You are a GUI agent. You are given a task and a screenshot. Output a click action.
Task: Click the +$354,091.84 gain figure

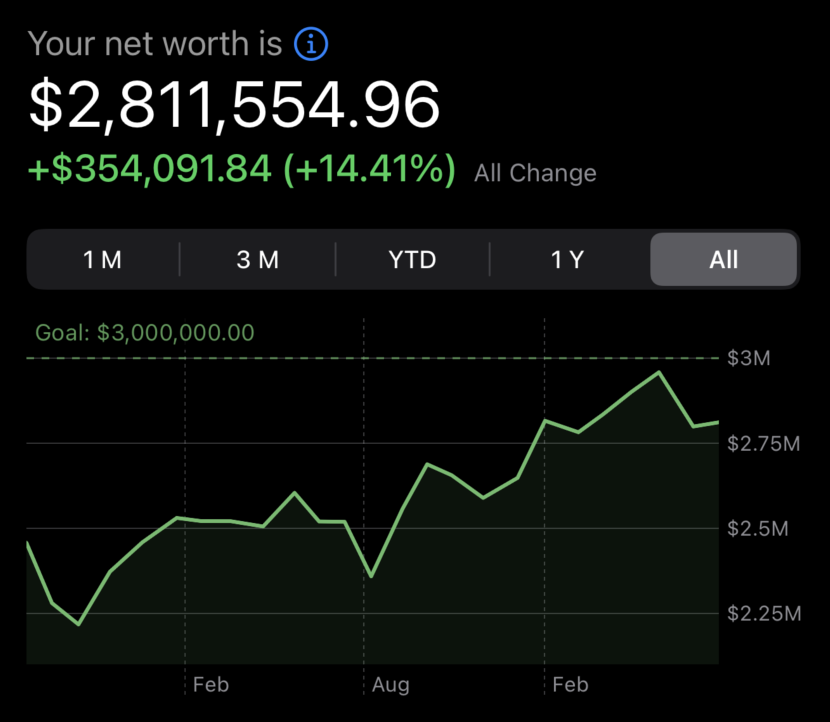click(x=150, y=169)
